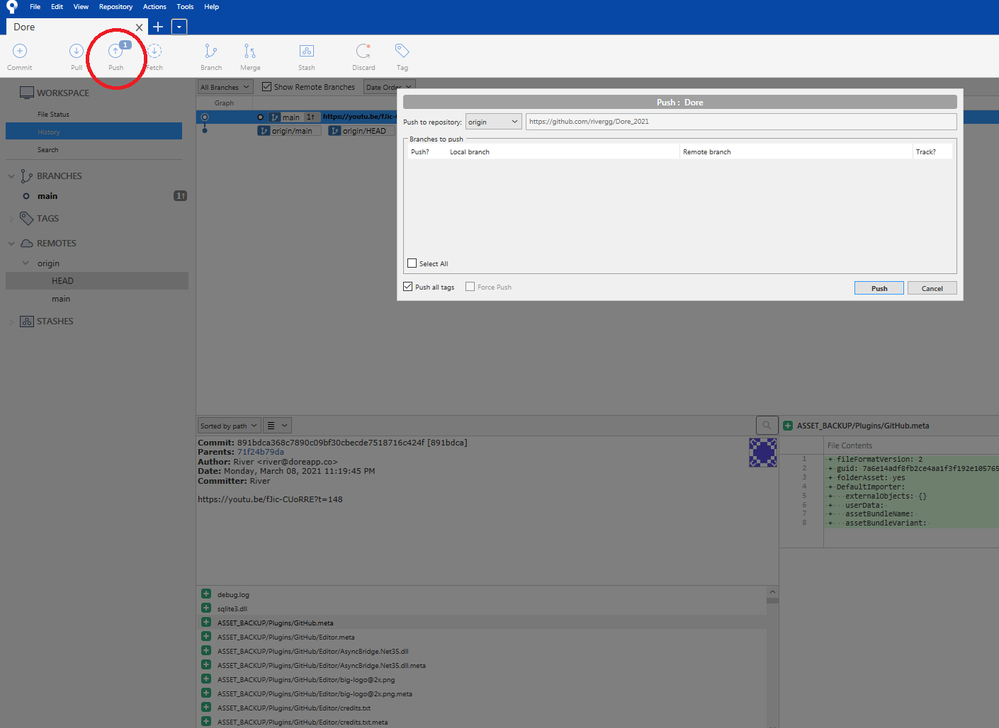Open the Actions menu
This screenshot has width=999, height=728.
(x=154, y=7)
